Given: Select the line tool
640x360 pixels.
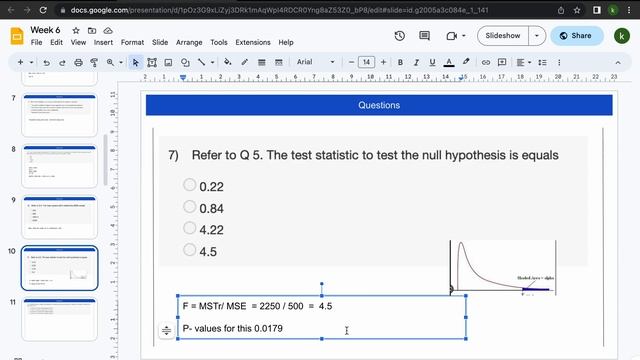Looking at the screenshot, I should pyautogui.click(x=201, y=62).
